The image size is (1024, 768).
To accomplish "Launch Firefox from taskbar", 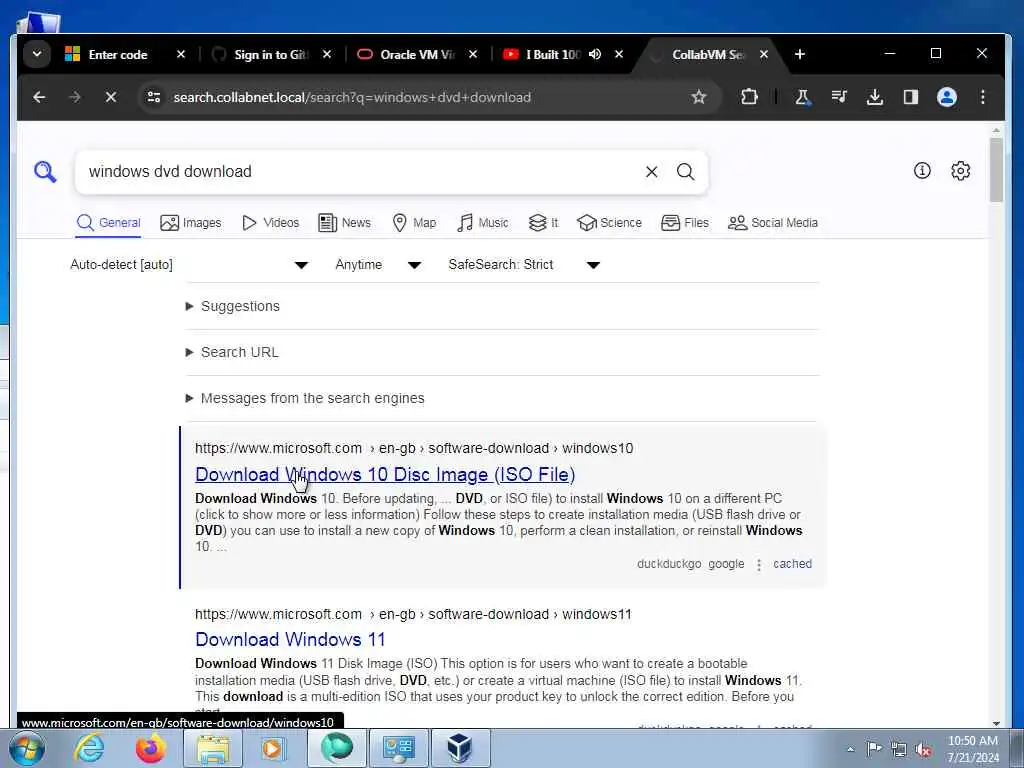I will [x=150, y=748].
